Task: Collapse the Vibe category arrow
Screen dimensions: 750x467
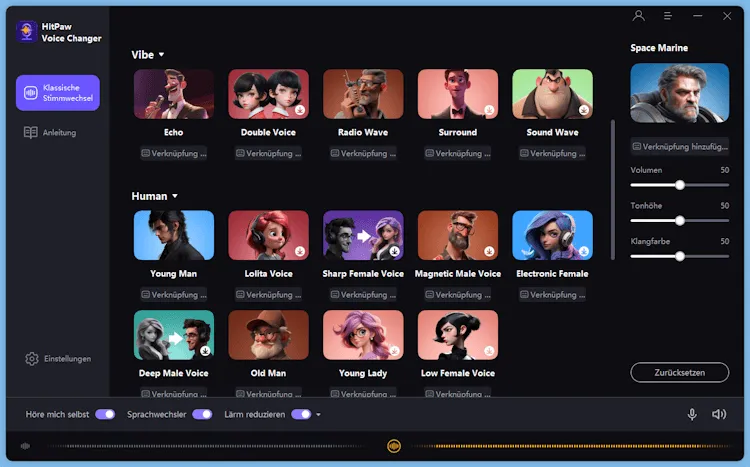Action: click(161, 55)
